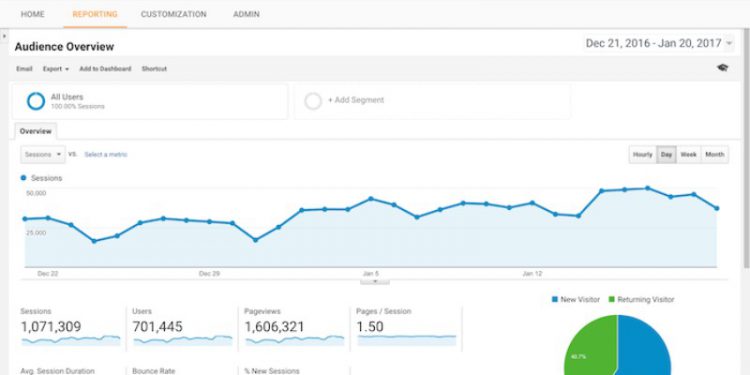Click the 50,000 y-axis label

coord(36,193)
